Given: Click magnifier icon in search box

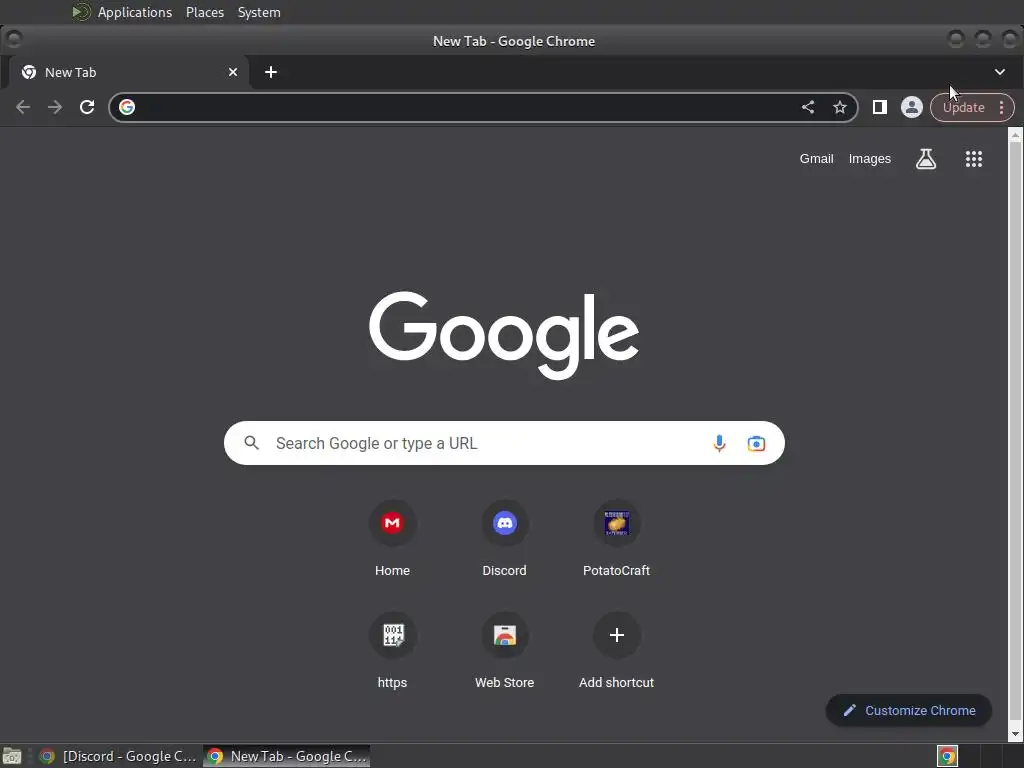Looking at the screenshot, I should click(x=251, y=443).
